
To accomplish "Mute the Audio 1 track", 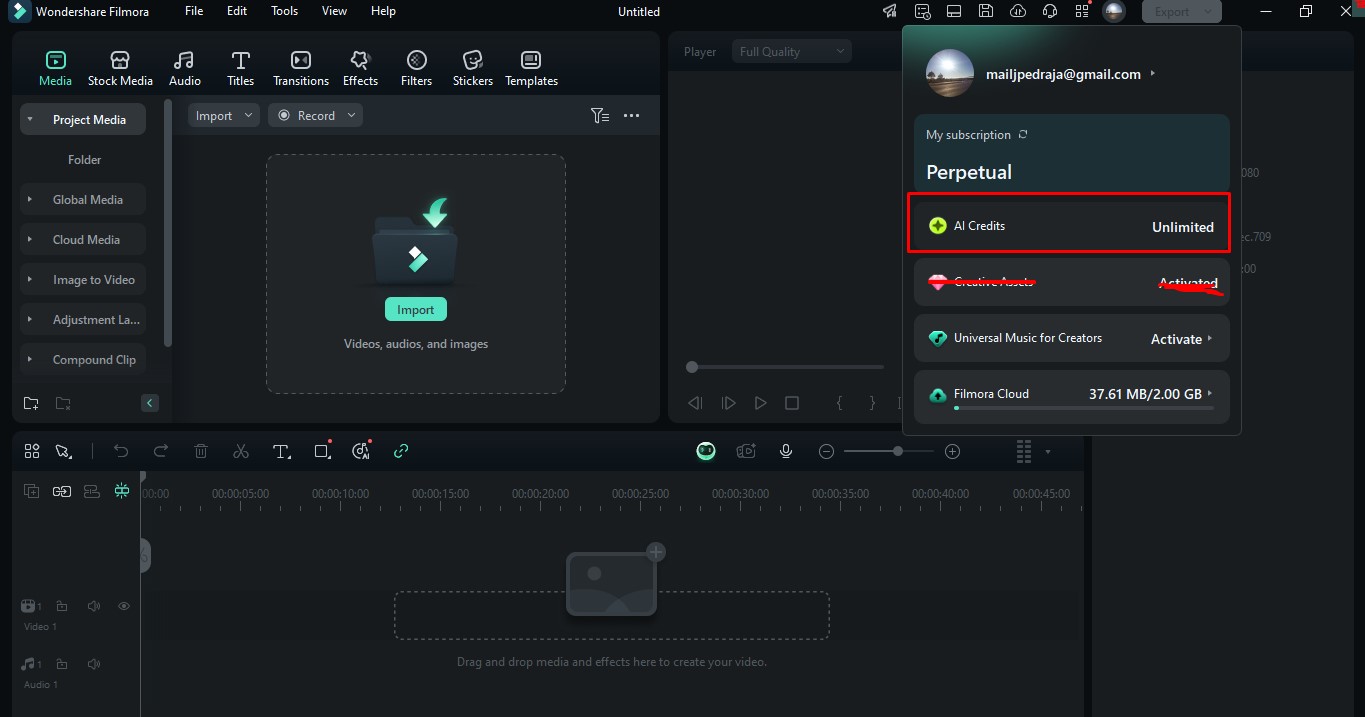I will [x=93, y=663].
